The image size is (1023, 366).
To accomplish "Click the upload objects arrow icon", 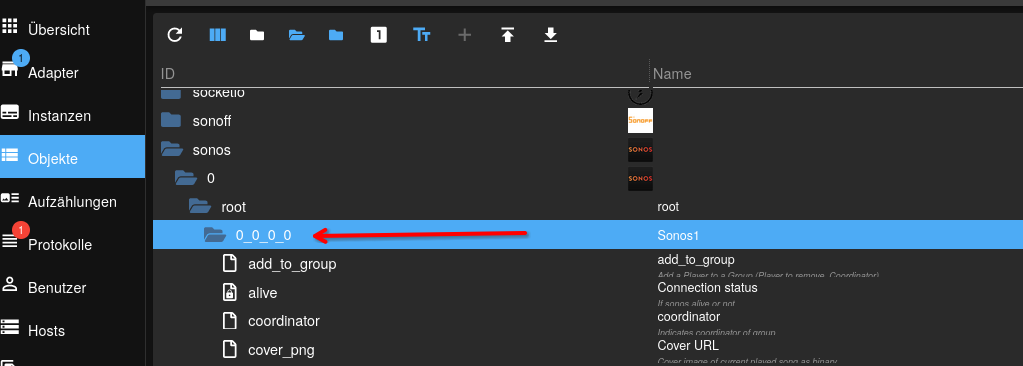I will pos(508,35).
